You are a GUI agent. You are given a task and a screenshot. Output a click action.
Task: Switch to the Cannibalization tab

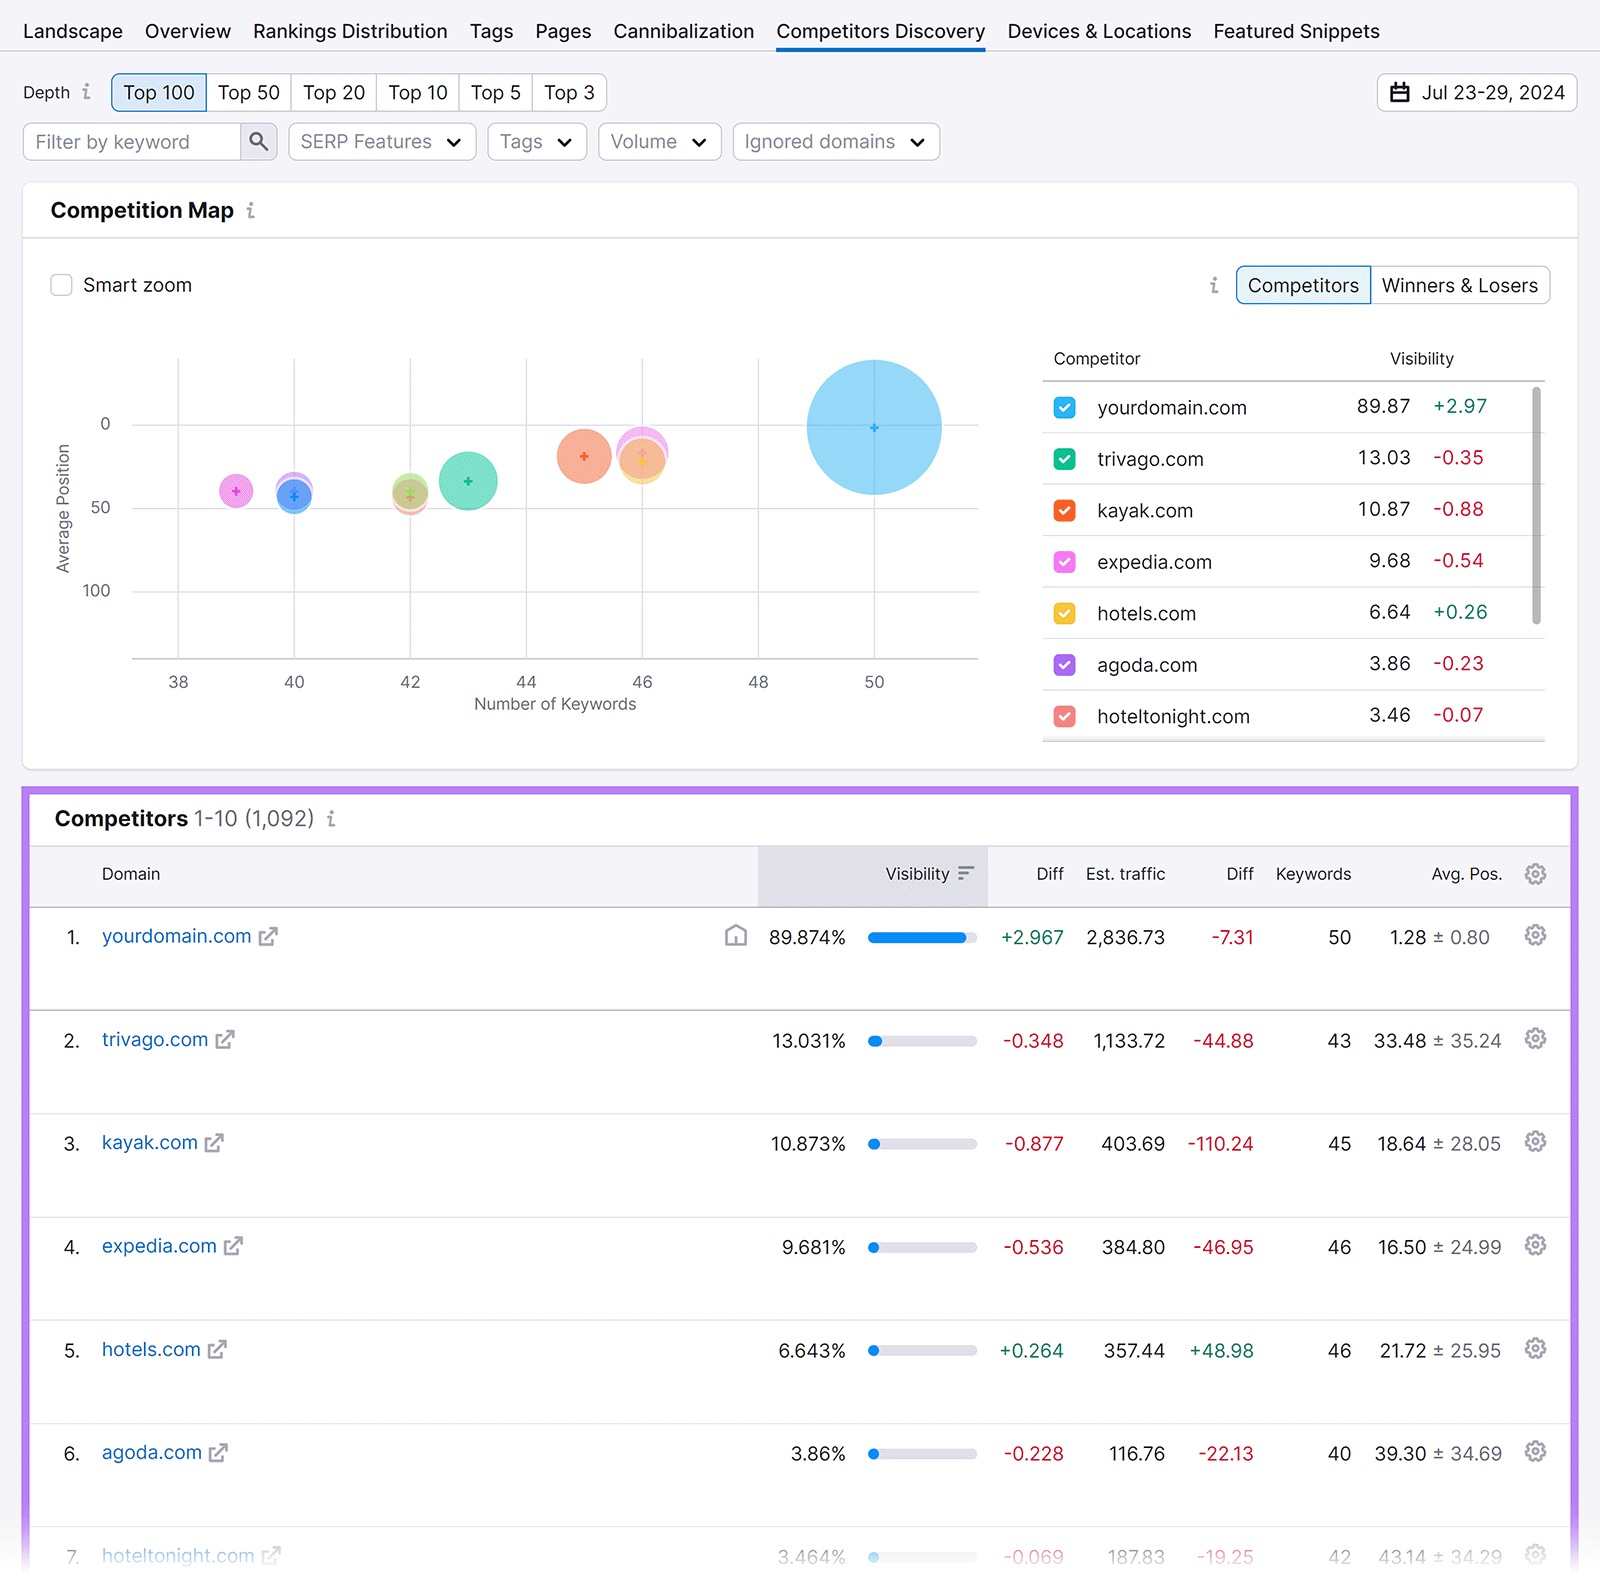(x=683, y=31)
